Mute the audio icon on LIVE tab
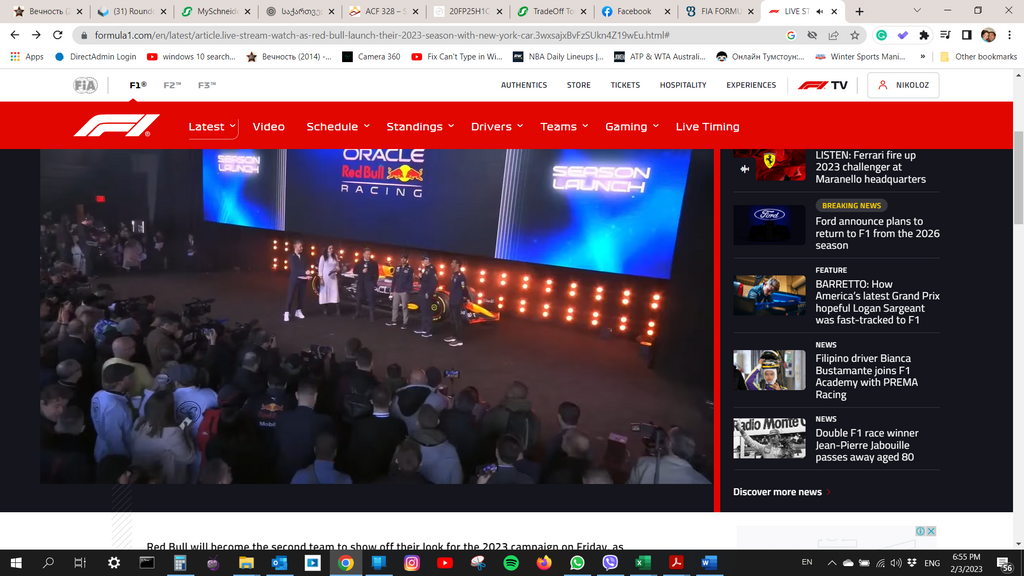 pos(820,11)
